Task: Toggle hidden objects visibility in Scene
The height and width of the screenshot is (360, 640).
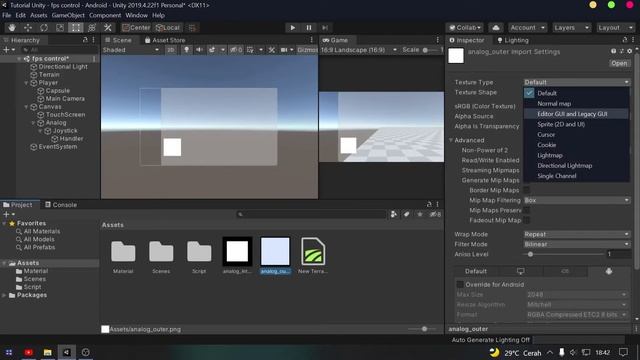Action: pos(236,50)
